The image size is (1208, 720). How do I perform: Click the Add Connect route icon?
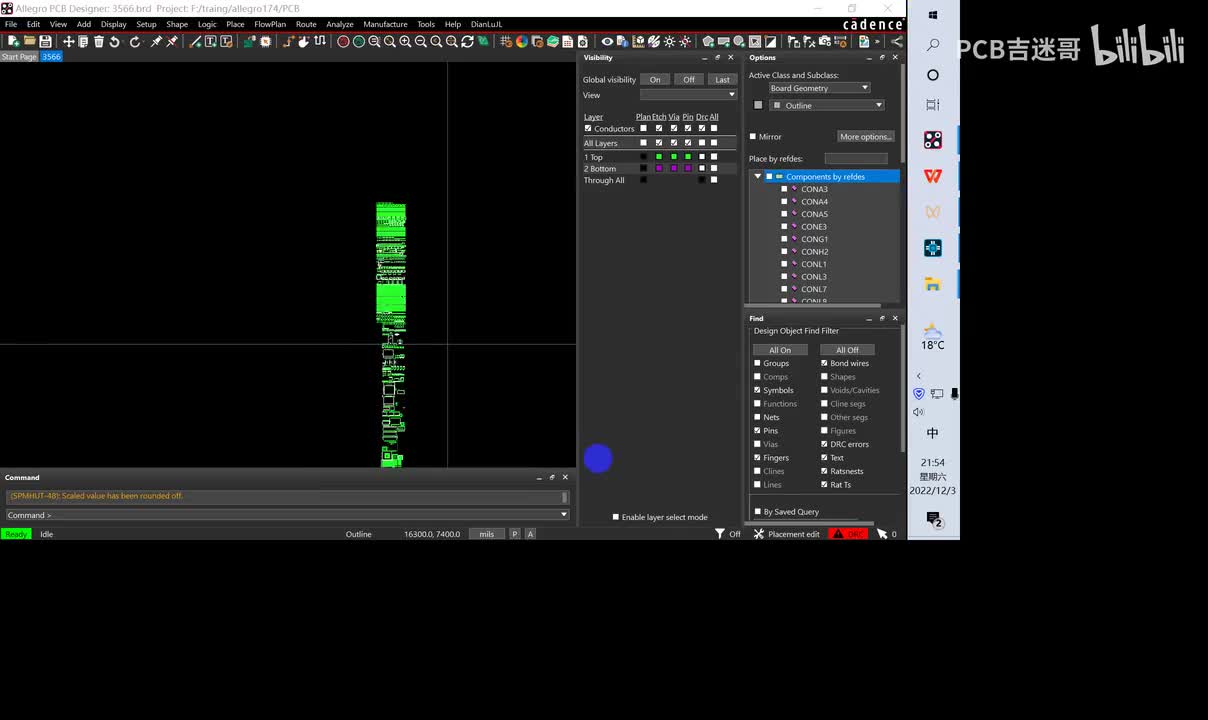(x=289, y=41)
